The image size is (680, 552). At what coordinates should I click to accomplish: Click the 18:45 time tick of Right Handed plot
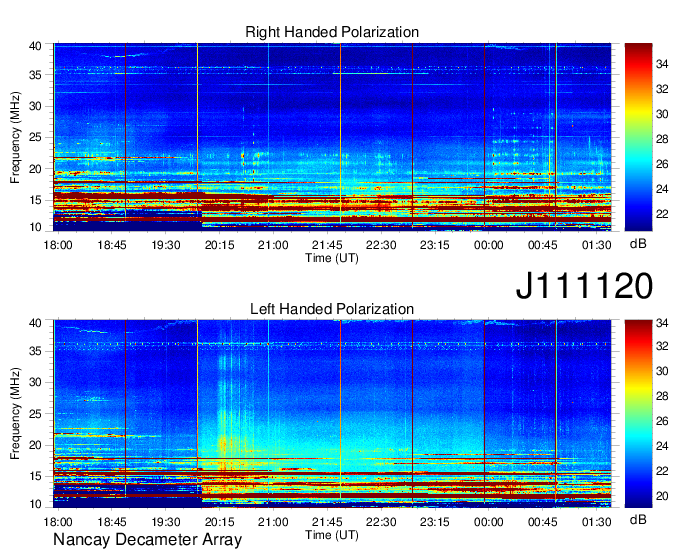[112, 245]
